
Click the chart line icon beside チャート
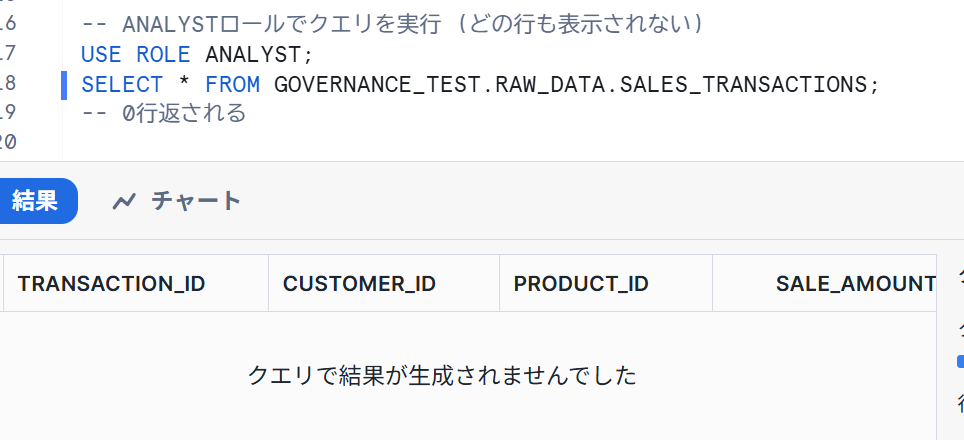[x=124, y=201]
